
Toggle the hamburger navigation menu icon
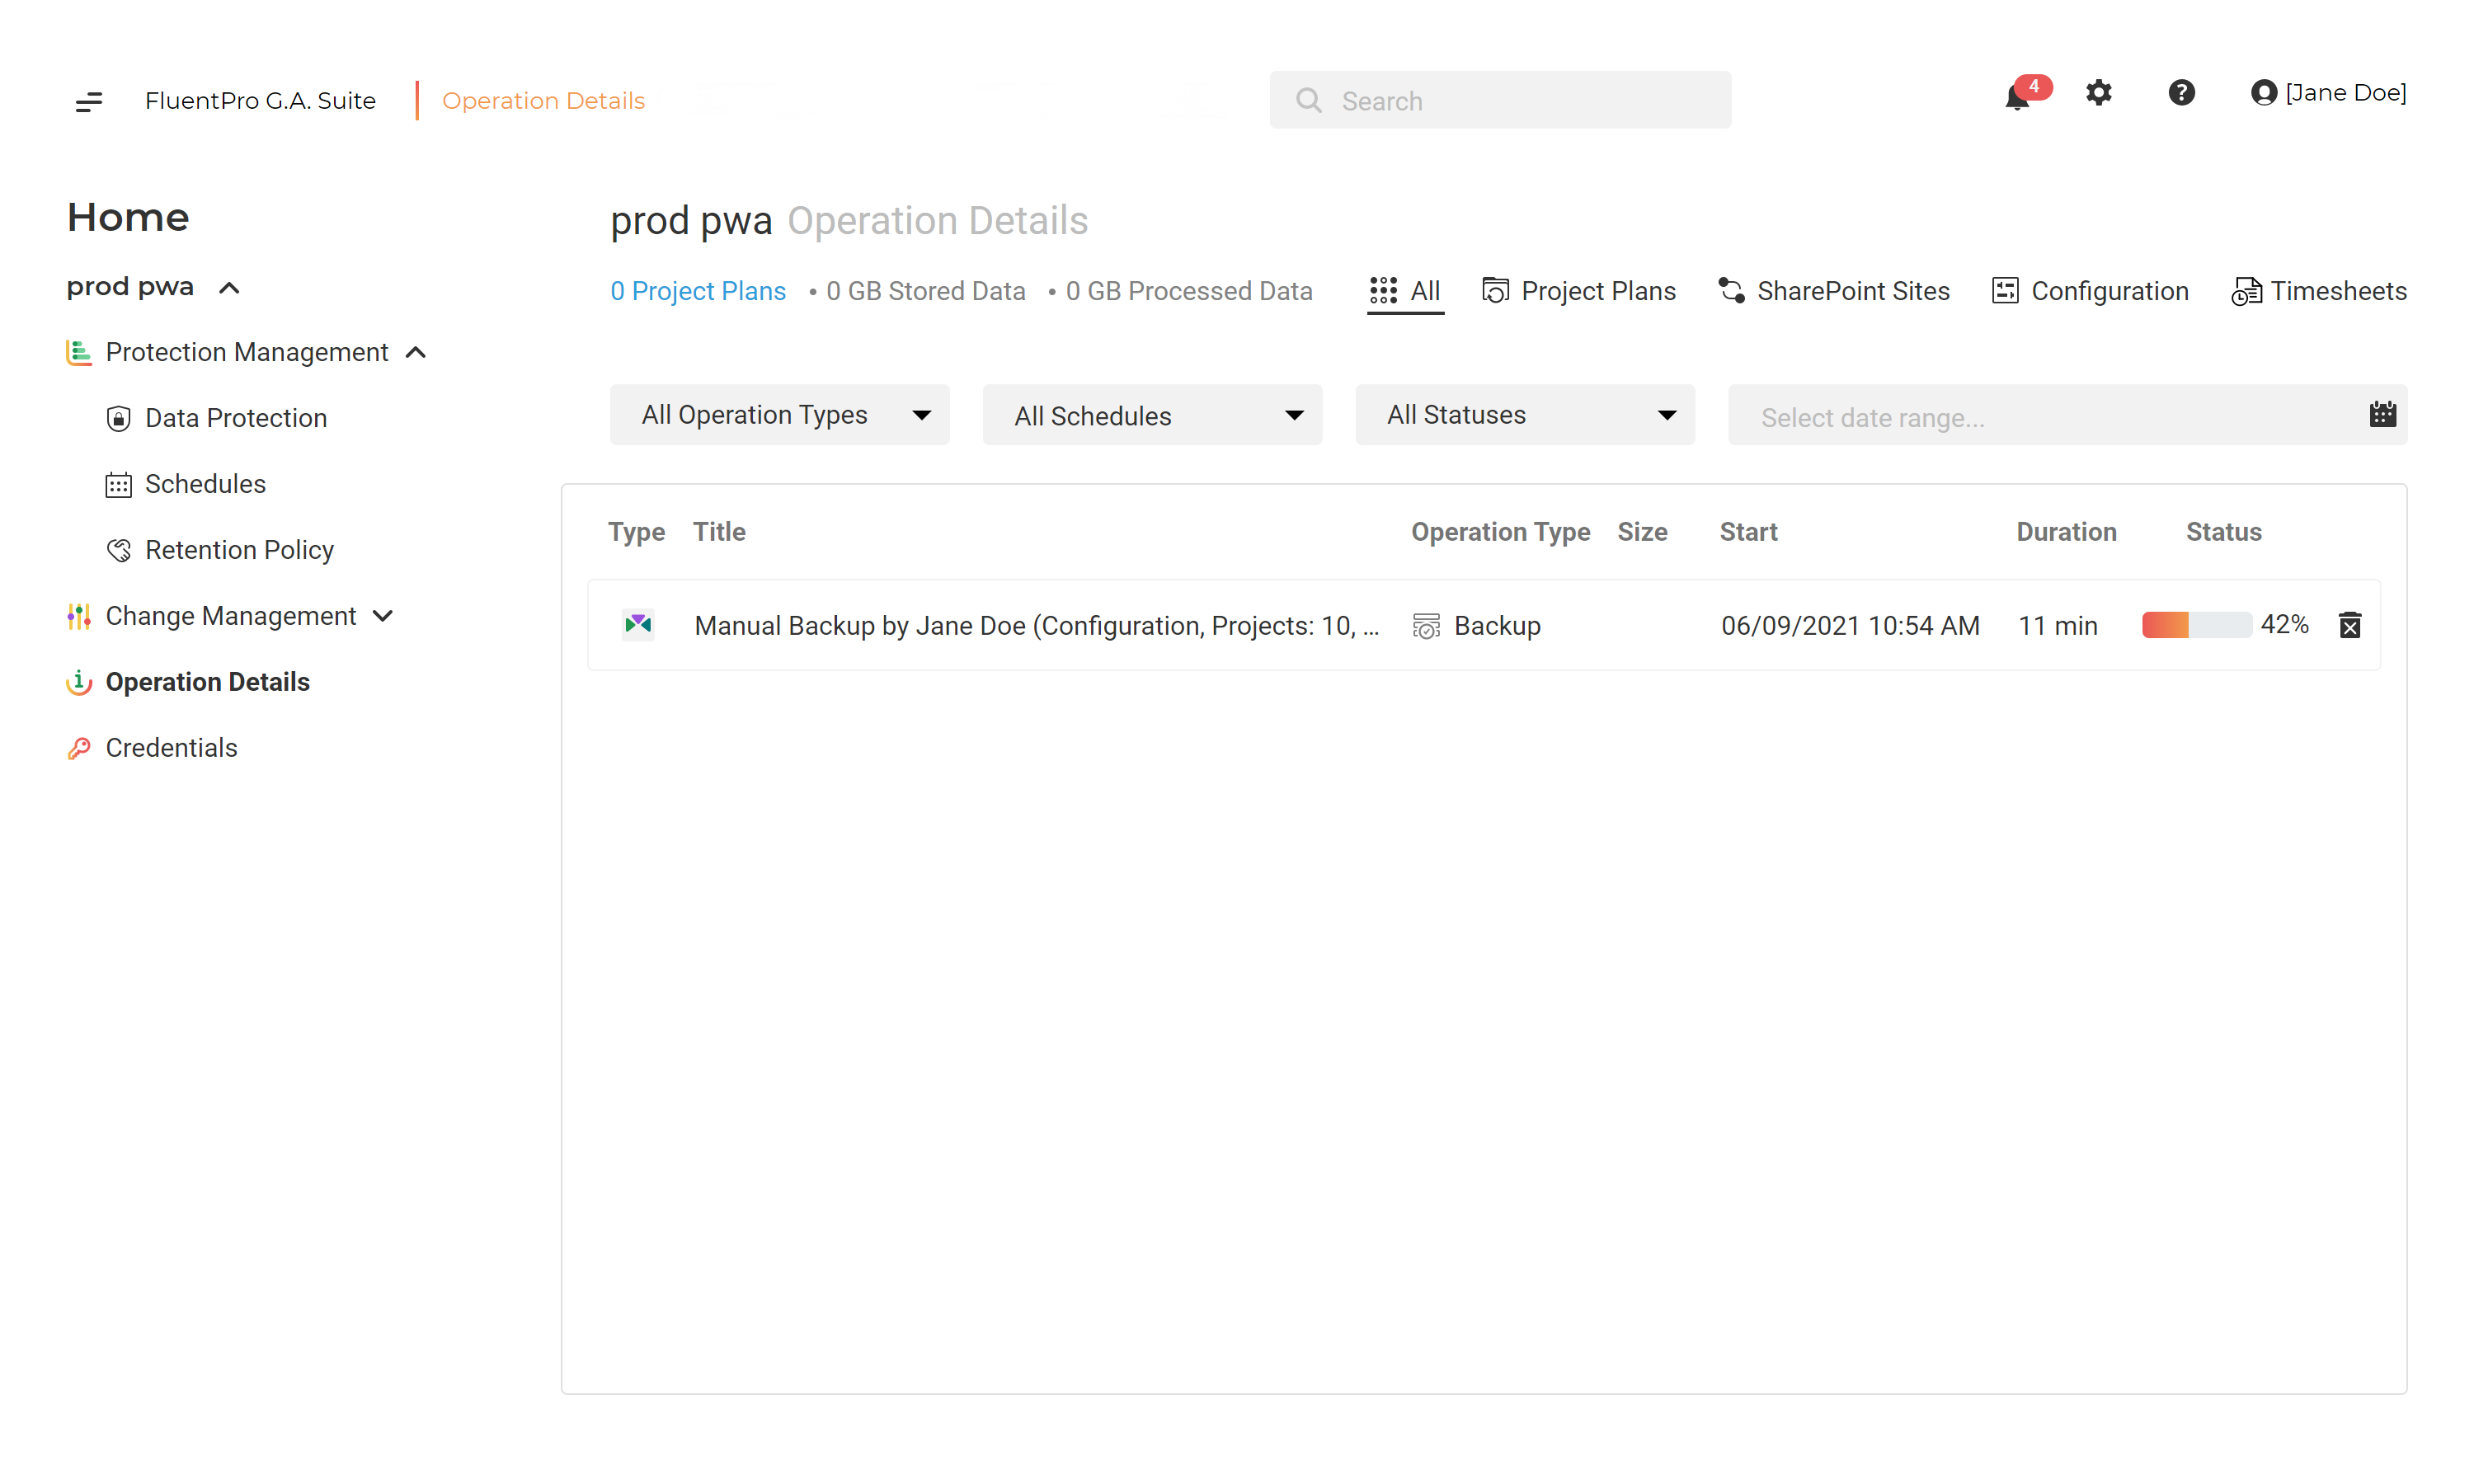click(x=89, y=101)
